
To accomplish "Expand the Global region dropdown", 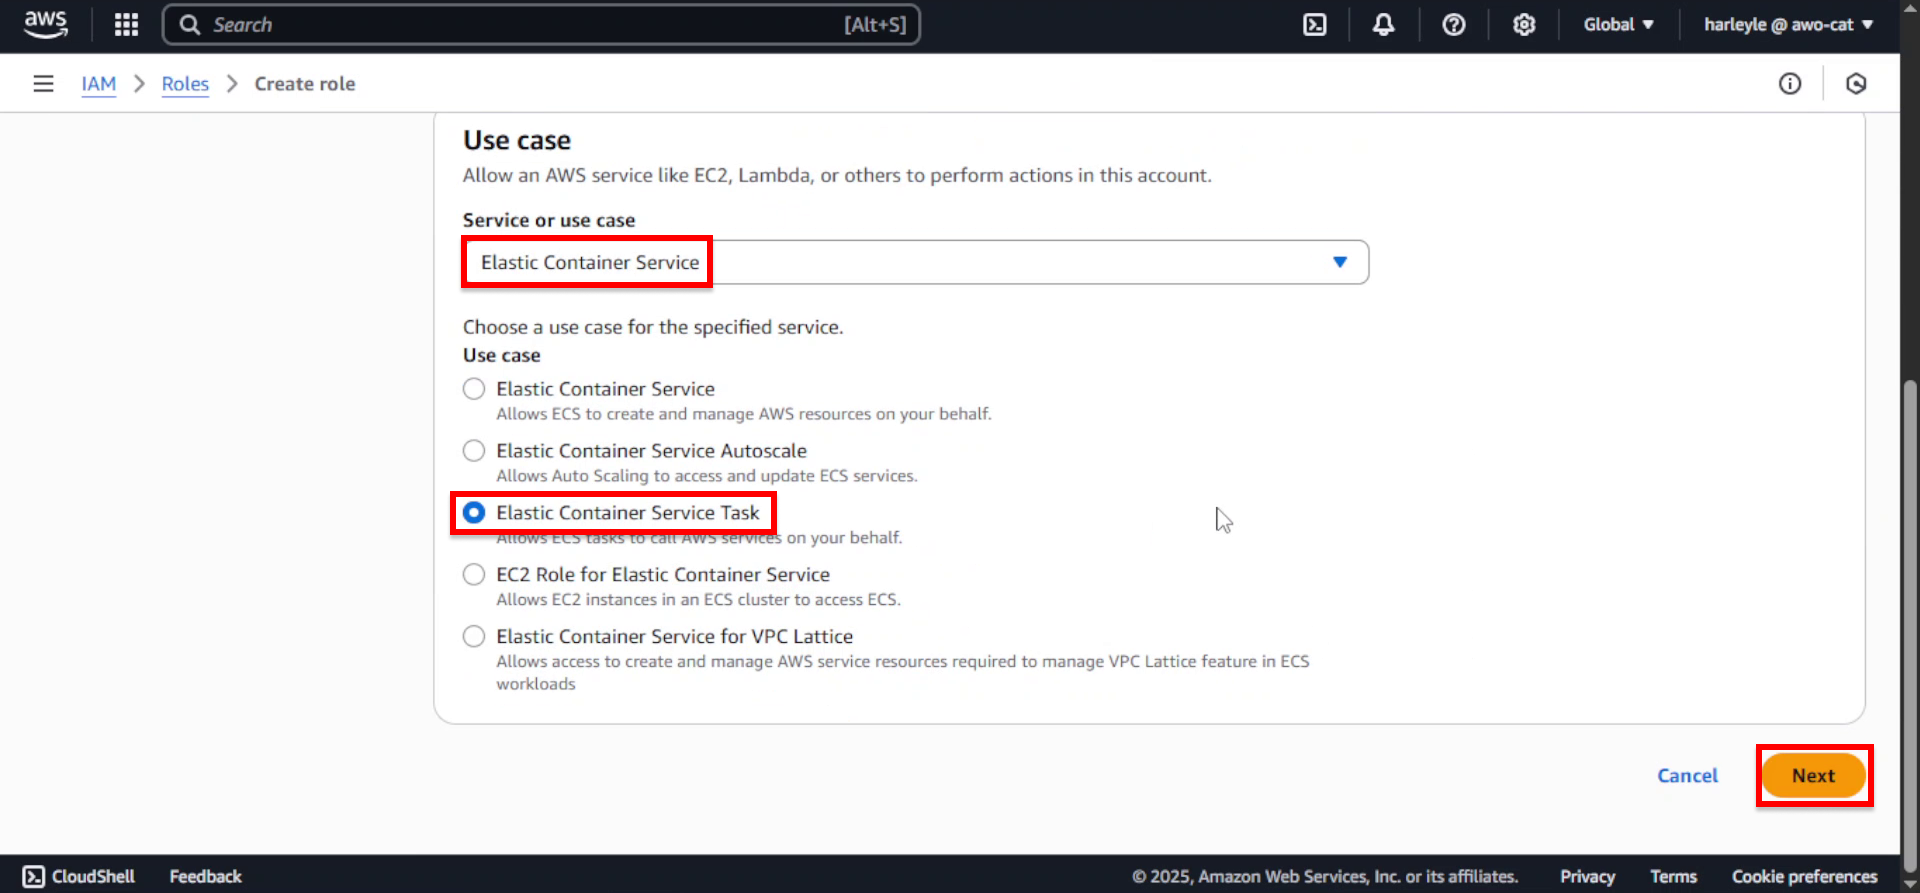I will point(1618,24).
